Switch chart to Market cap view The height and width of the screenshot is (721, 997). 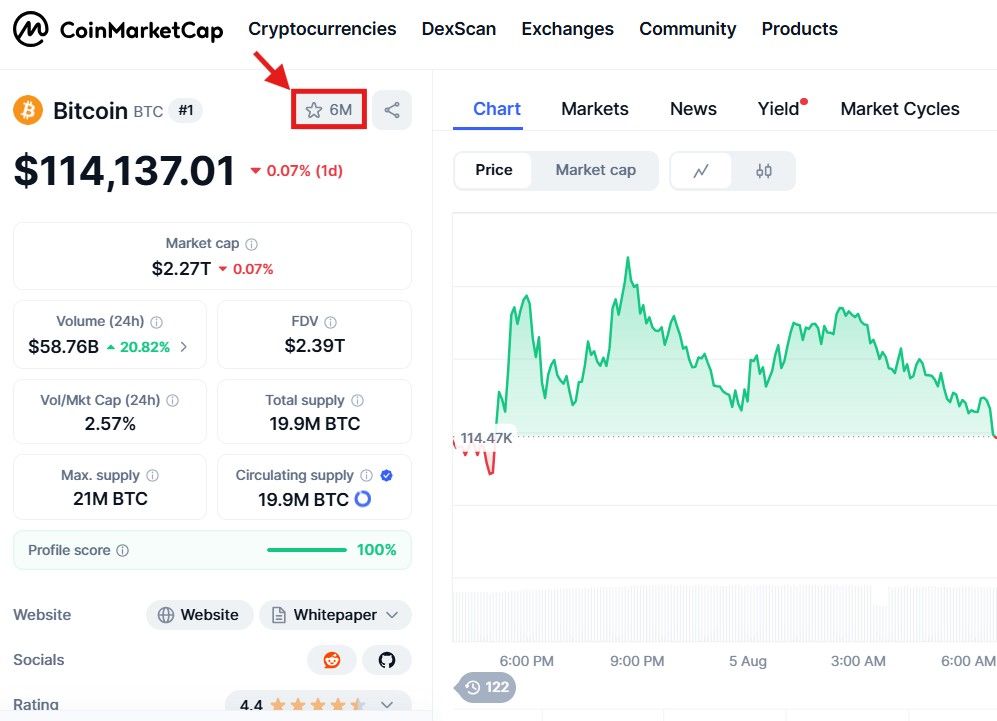(x=595, y=170)
